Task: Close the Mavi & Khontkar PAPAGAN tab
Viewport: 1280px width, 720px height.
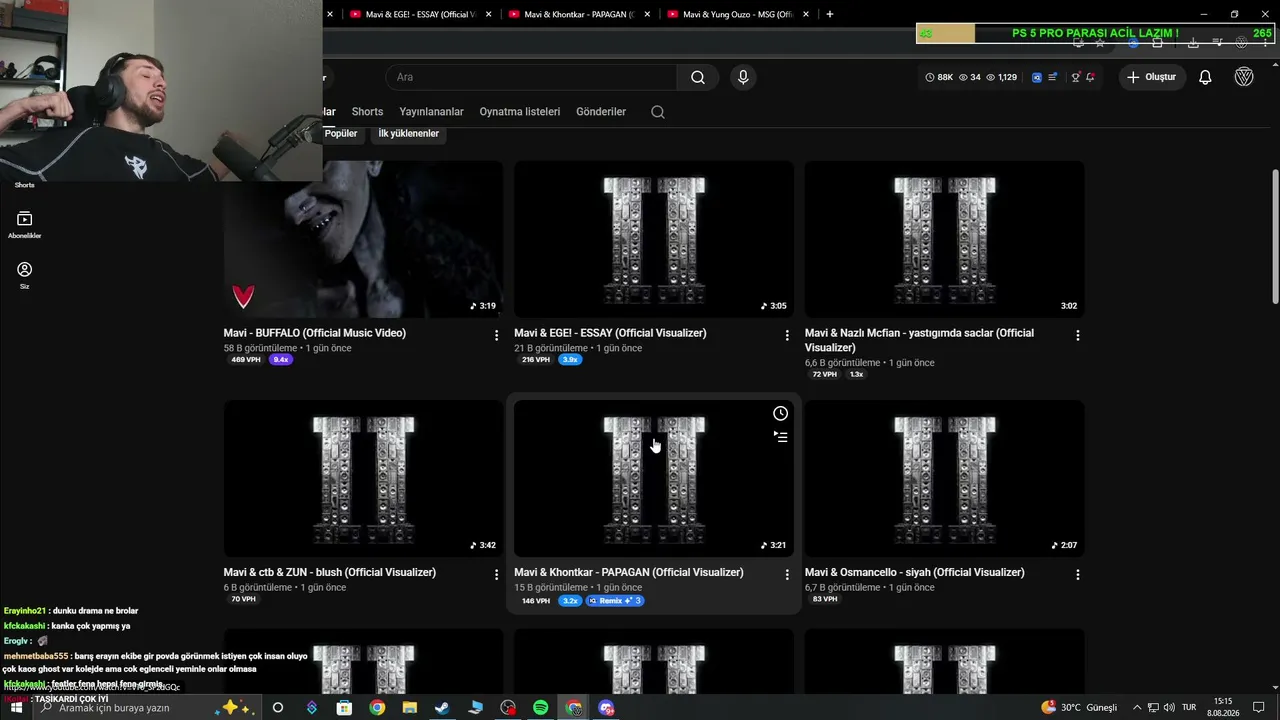Action: coord(647,14)
